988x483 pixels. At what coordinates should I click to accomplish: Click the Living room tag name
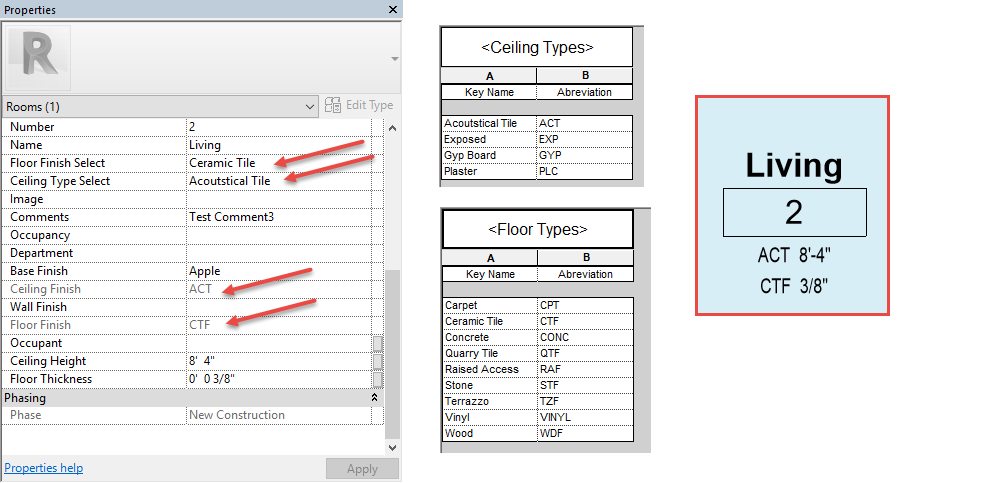[794, 165]
